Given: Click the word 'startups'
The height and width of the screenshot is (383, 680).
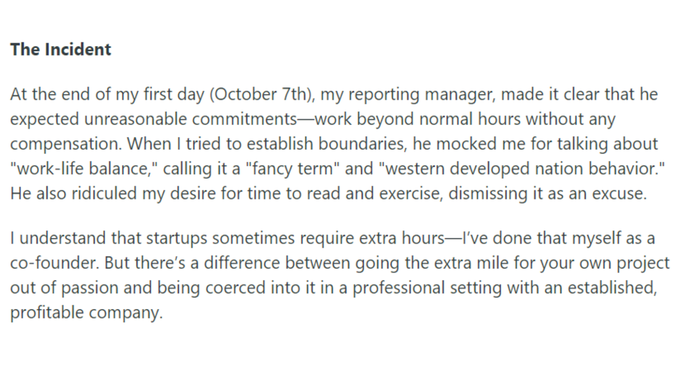Looking at the screenshot, I should [x=177, y=238].
